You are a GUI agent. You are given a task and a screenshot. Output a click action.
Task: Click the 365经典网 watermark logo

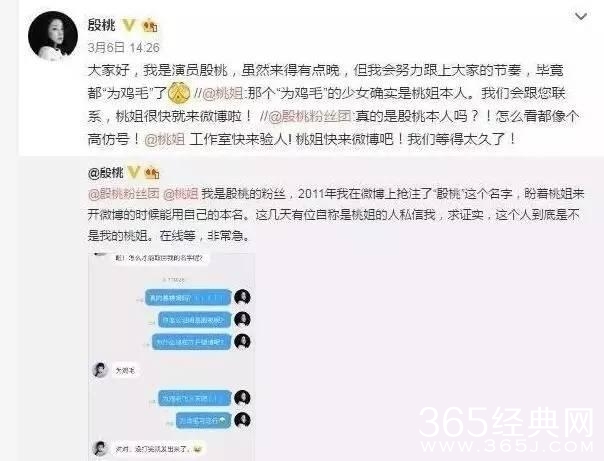click(507, 429)
